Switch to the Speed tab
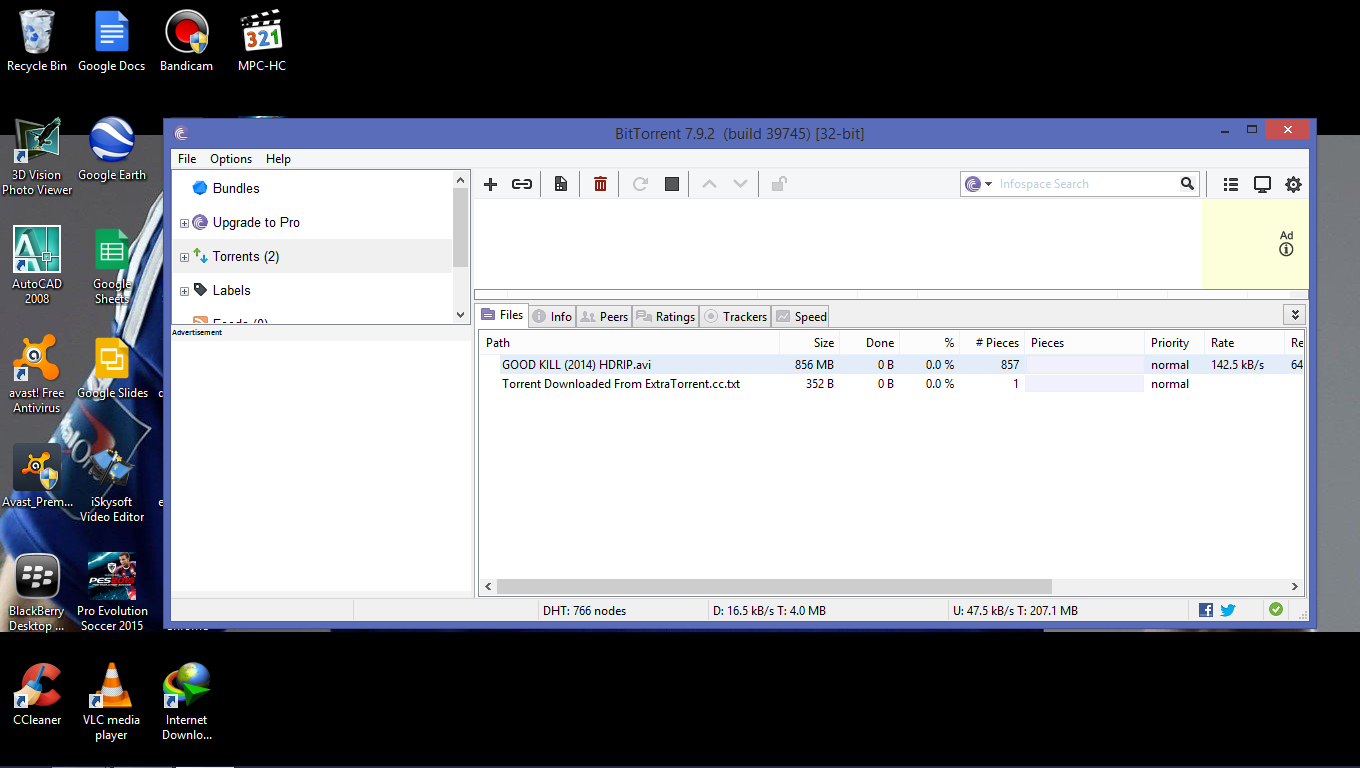 [801, 316]
